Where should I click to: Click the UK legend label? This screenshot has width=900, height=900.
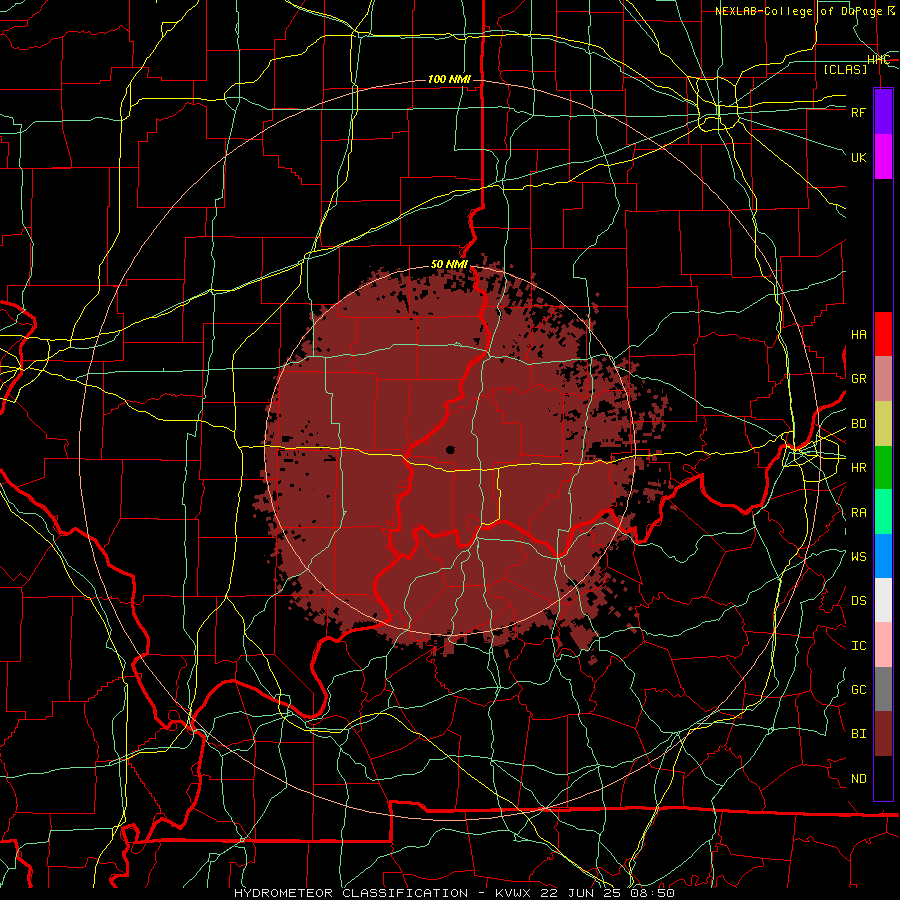coord(859,157)
